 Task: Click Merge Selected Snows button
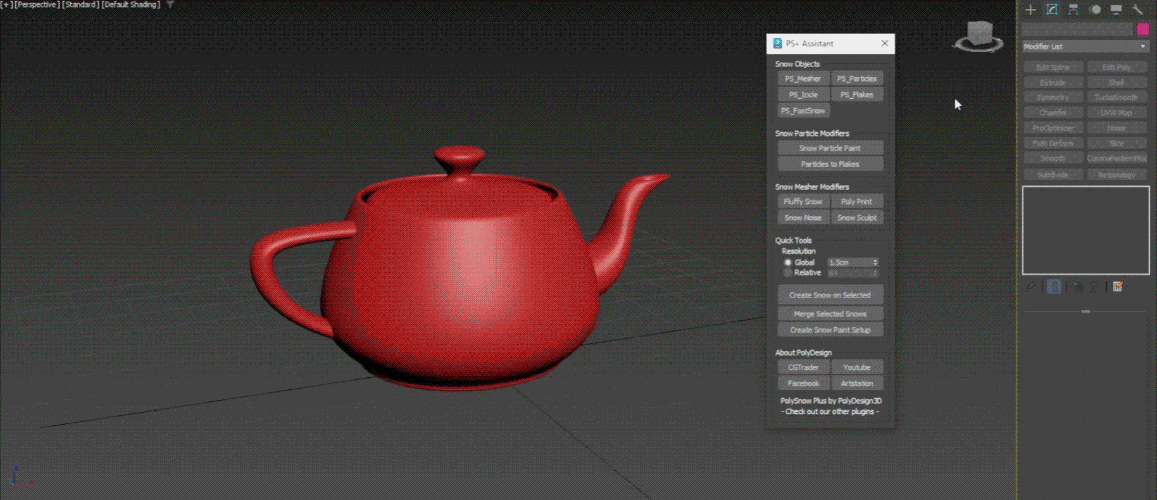coord(830,313)
